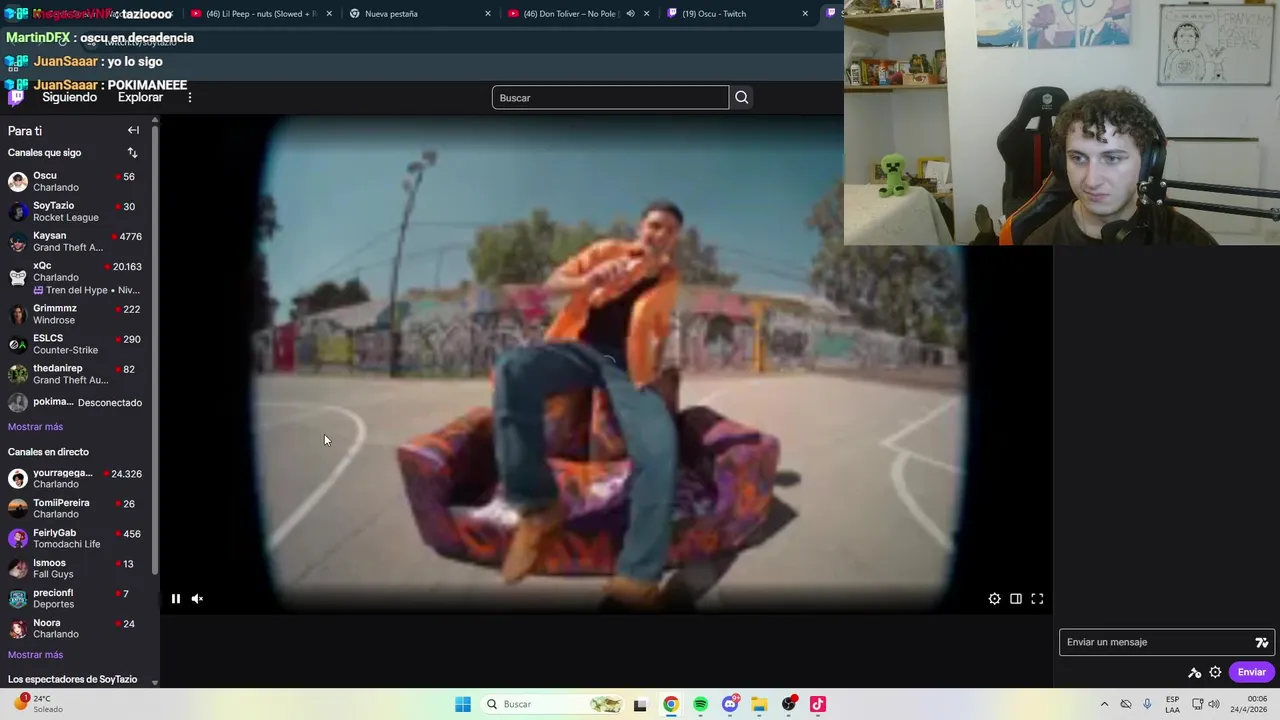1280x720 pixels.
Task: Click the microphone tray icon
Action: 1147,704
